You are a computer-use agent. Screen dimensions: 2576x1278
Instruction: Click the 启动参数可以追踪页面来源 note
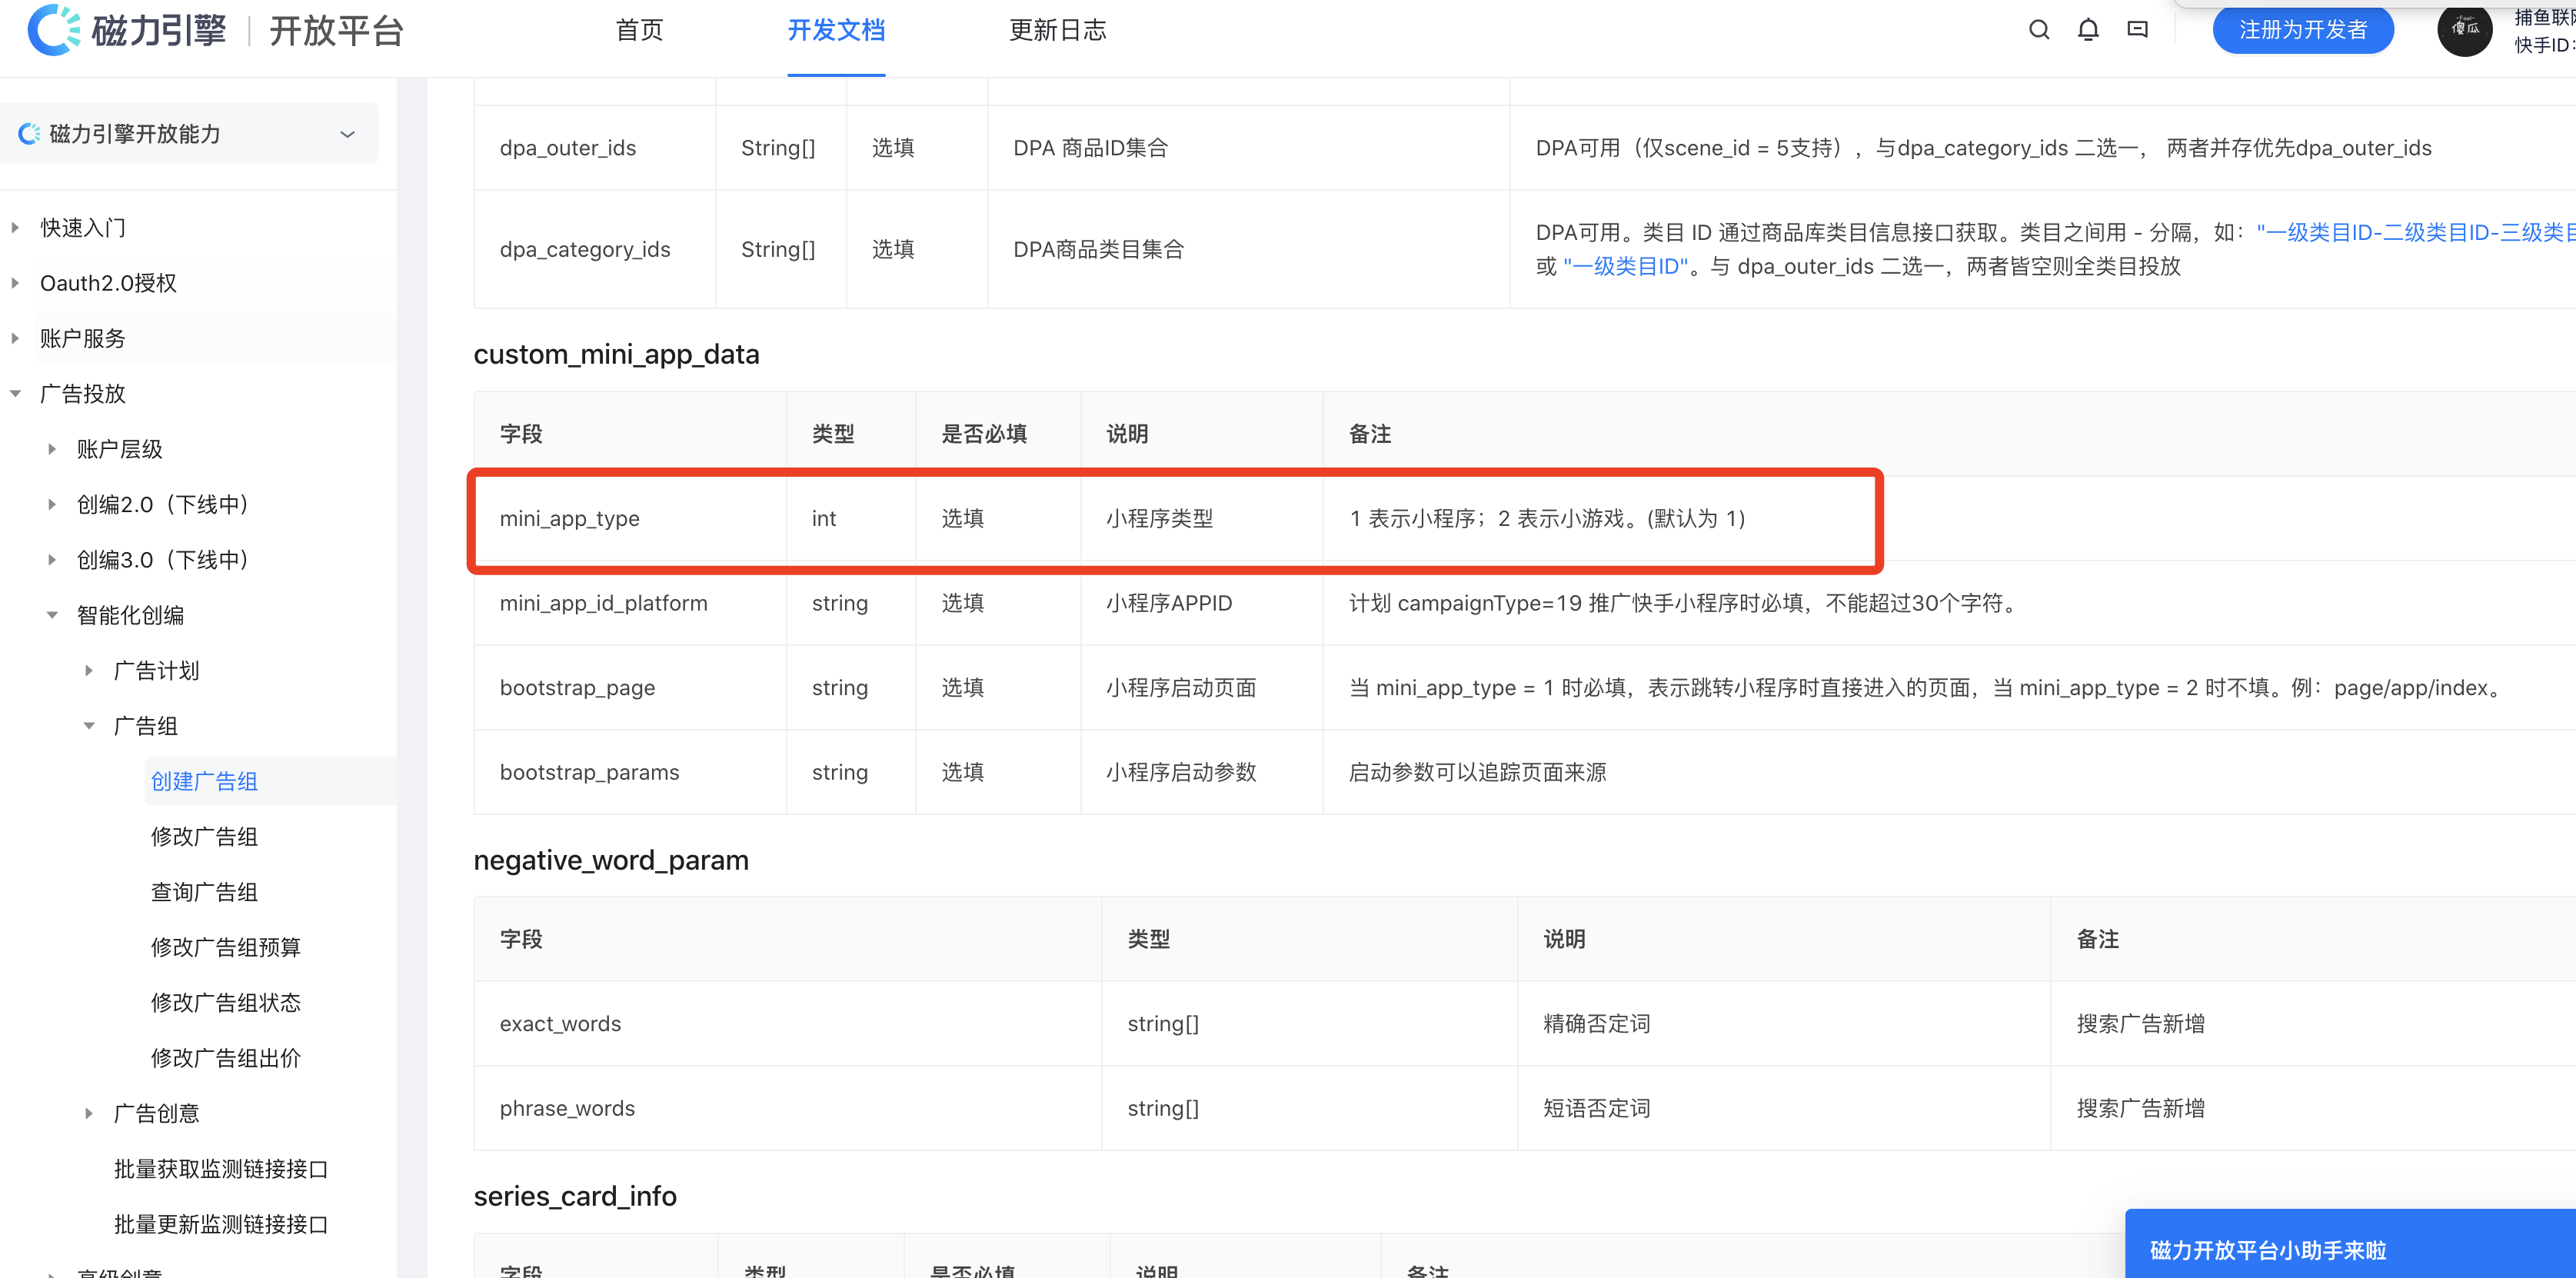[x=1477, y=772]
